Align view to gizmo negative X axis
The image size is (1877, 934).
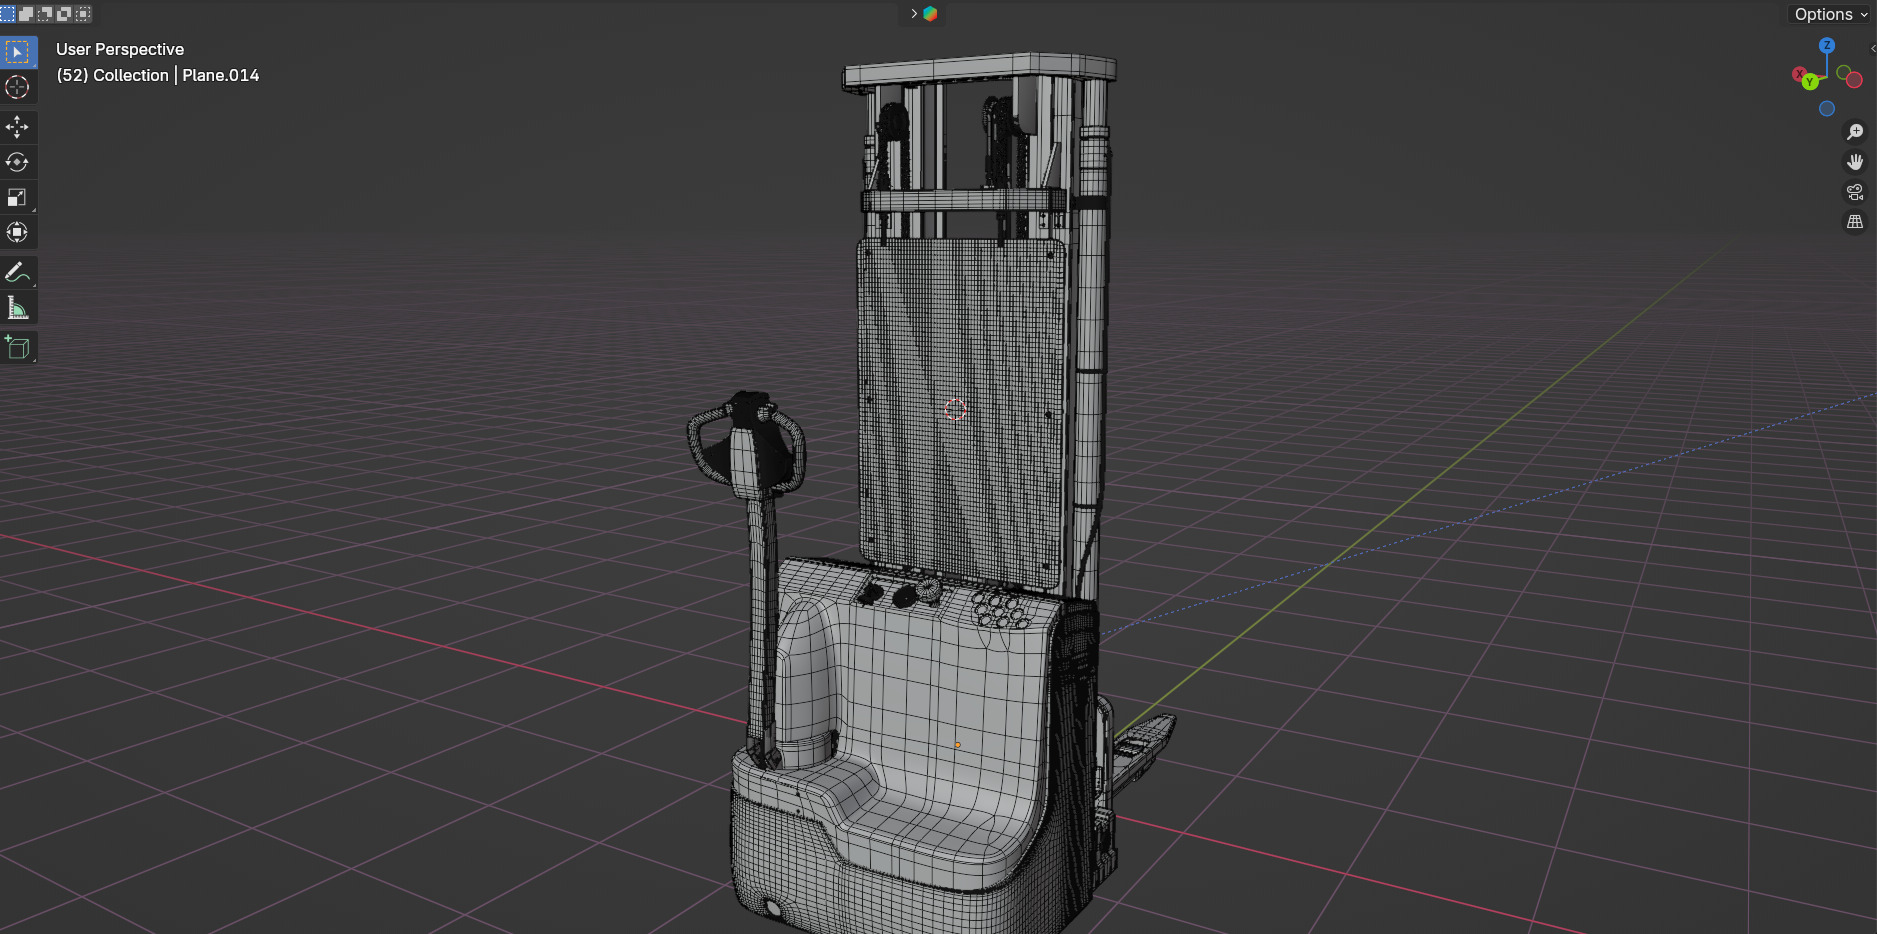[1855, 80]
